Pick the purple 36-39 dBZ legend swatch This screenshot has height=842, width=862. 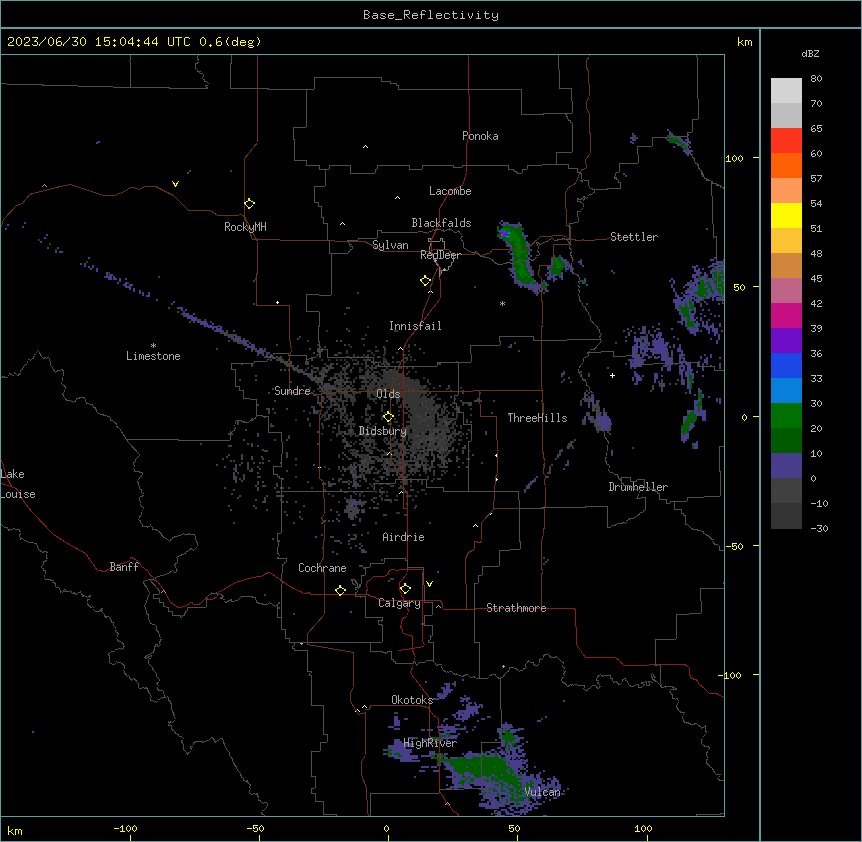coord(786,341)
